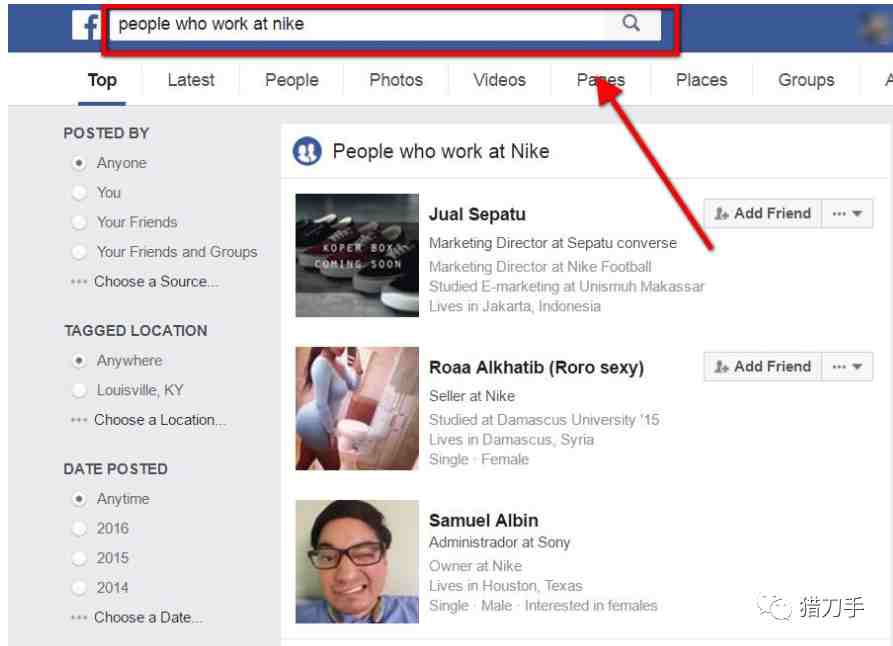Switch to the Groups tab
Viewport: 893px width, 646px height.
pyautogui.click(x=806, y=80)
